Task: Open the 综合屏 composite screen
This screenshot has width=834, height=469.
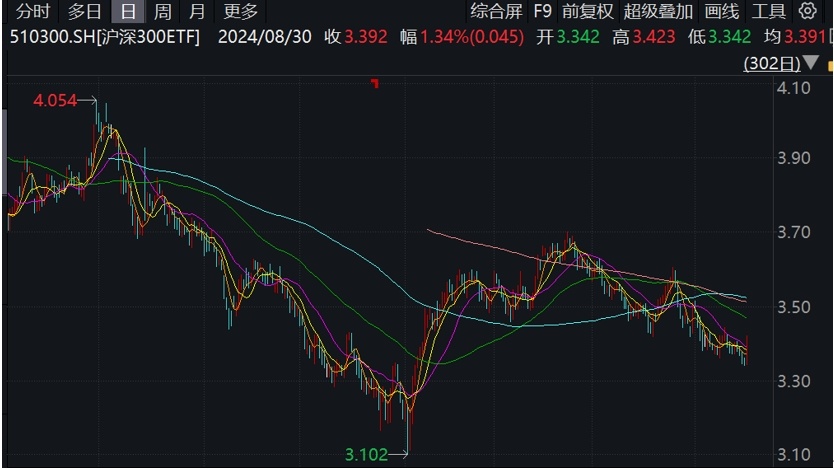Action: (x=496, y=12)
